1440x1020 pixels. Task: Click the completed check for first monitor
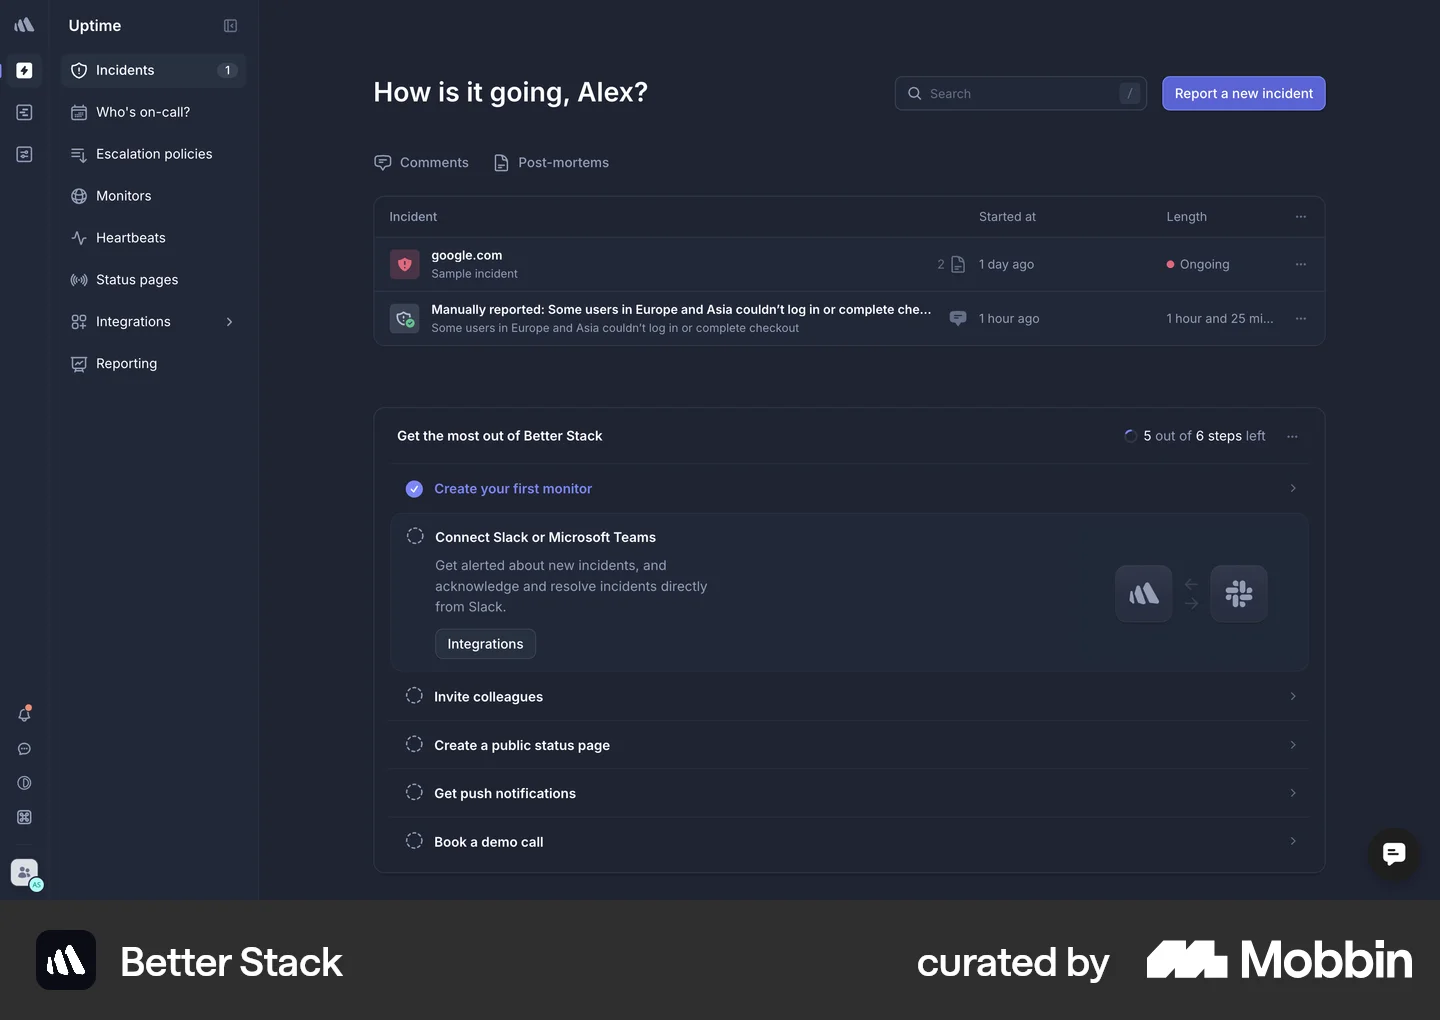pos(414,489)
